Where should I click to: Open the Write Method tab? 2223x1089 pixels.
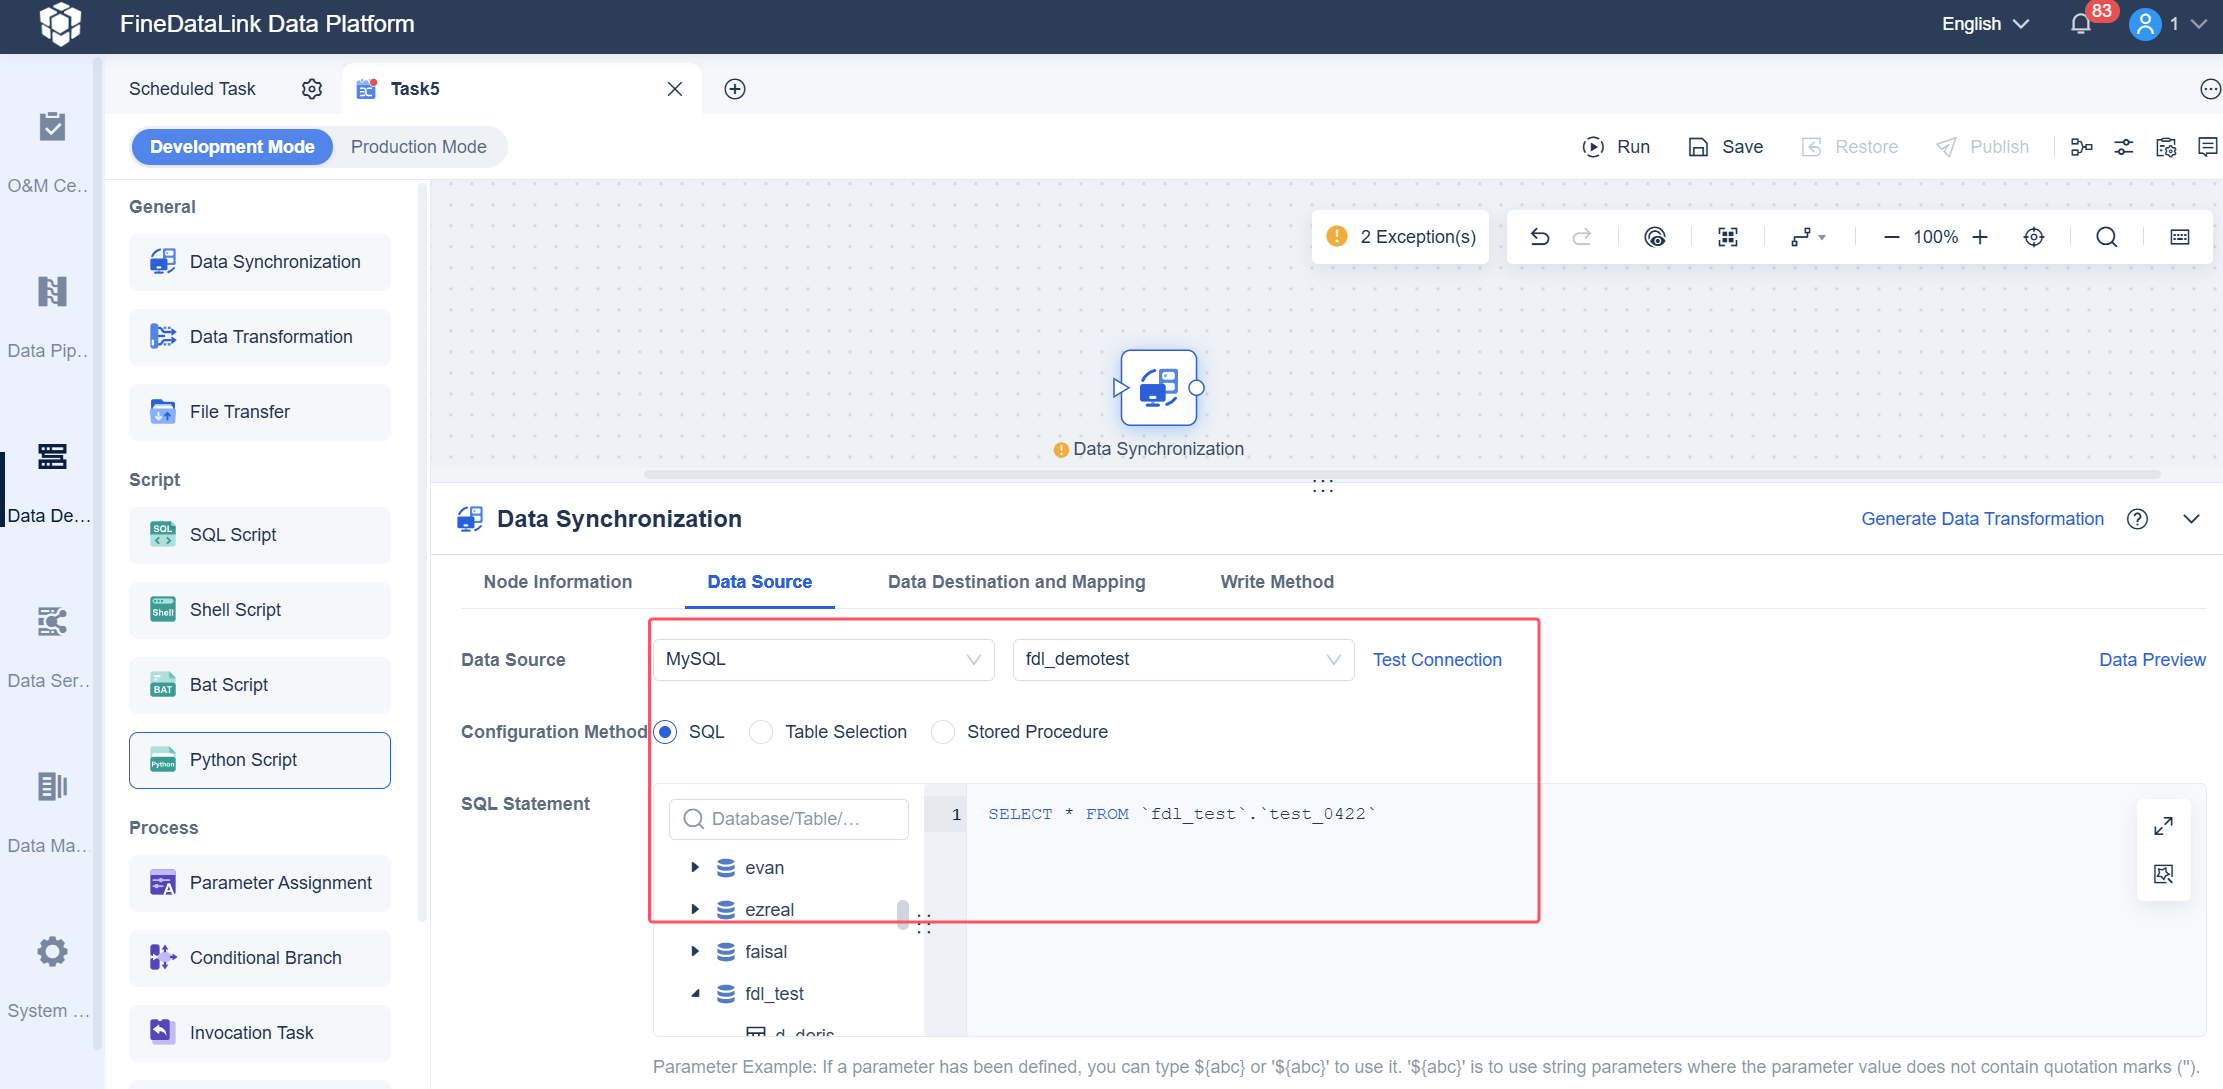click(1277, 582)
